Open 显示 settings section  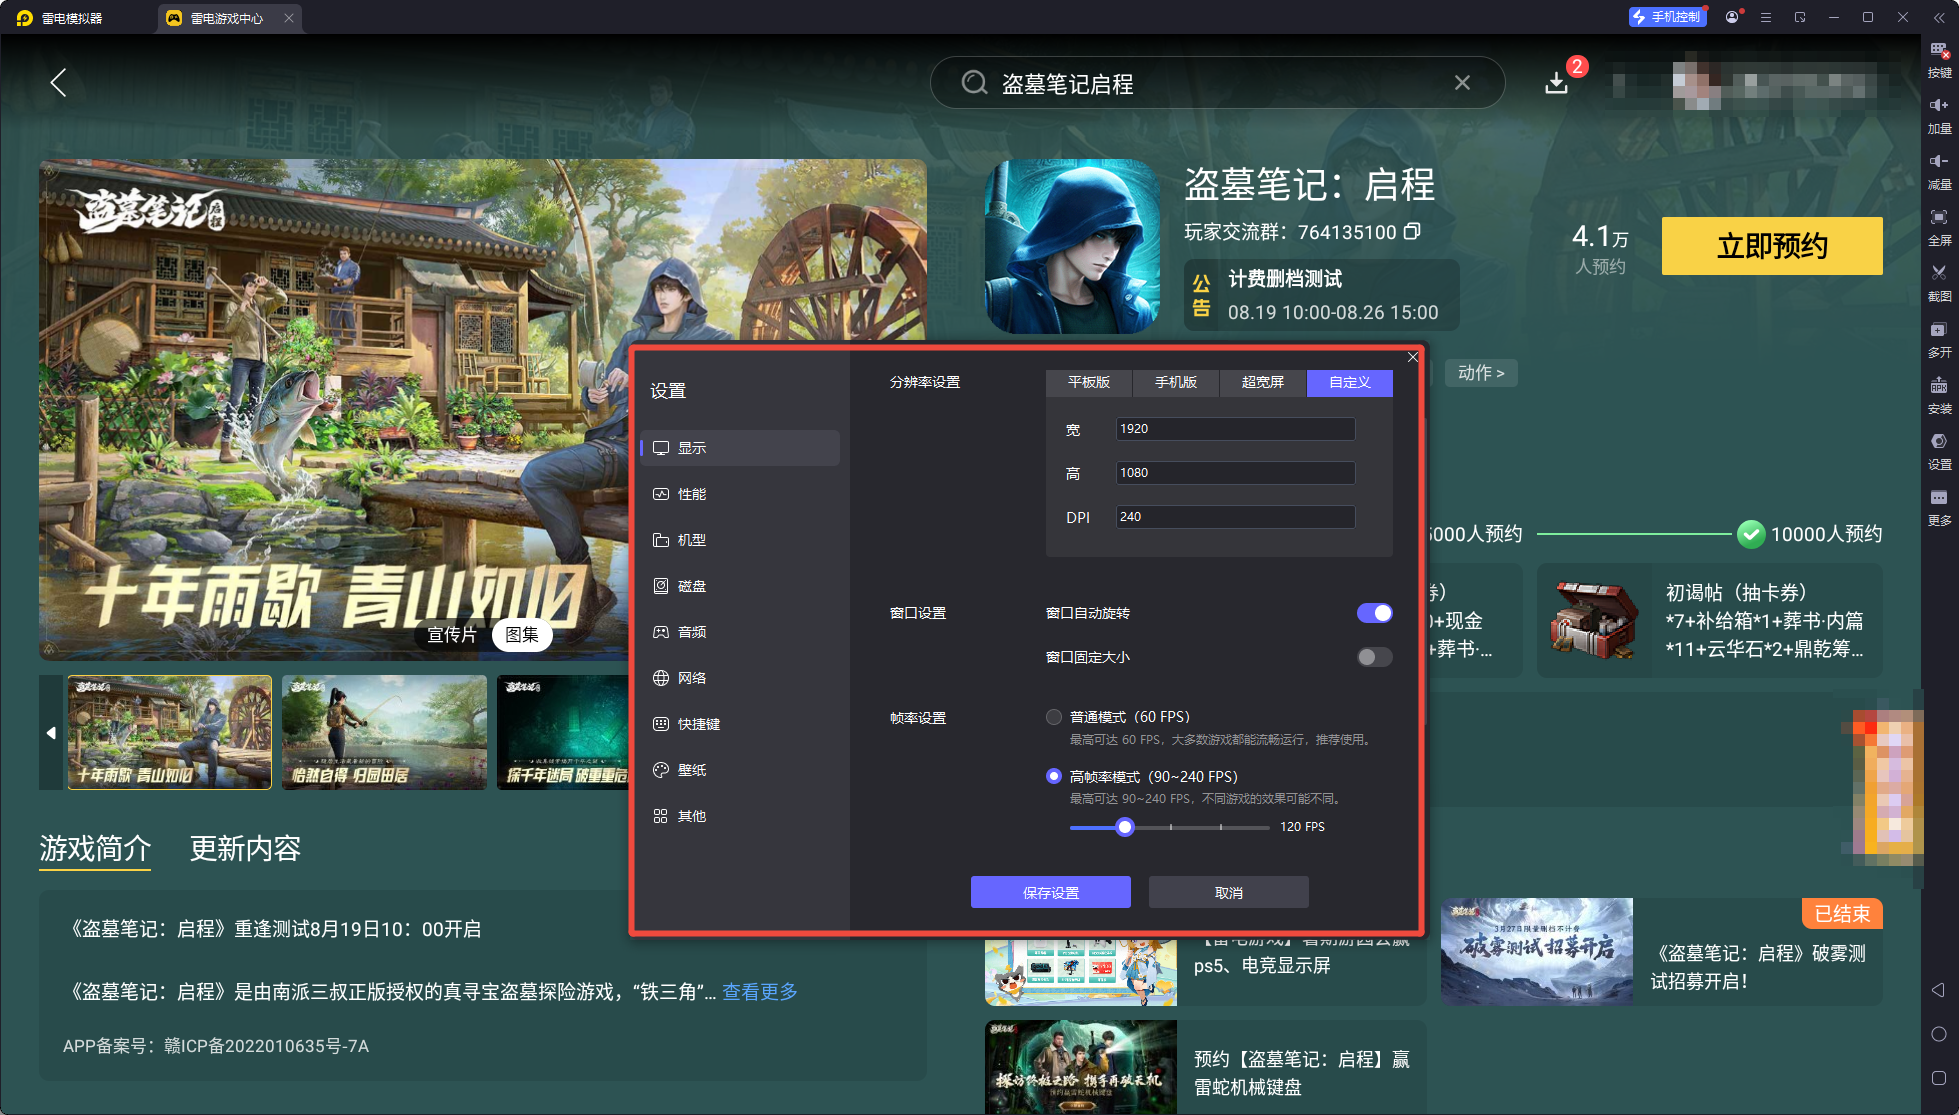coord(741,448)
